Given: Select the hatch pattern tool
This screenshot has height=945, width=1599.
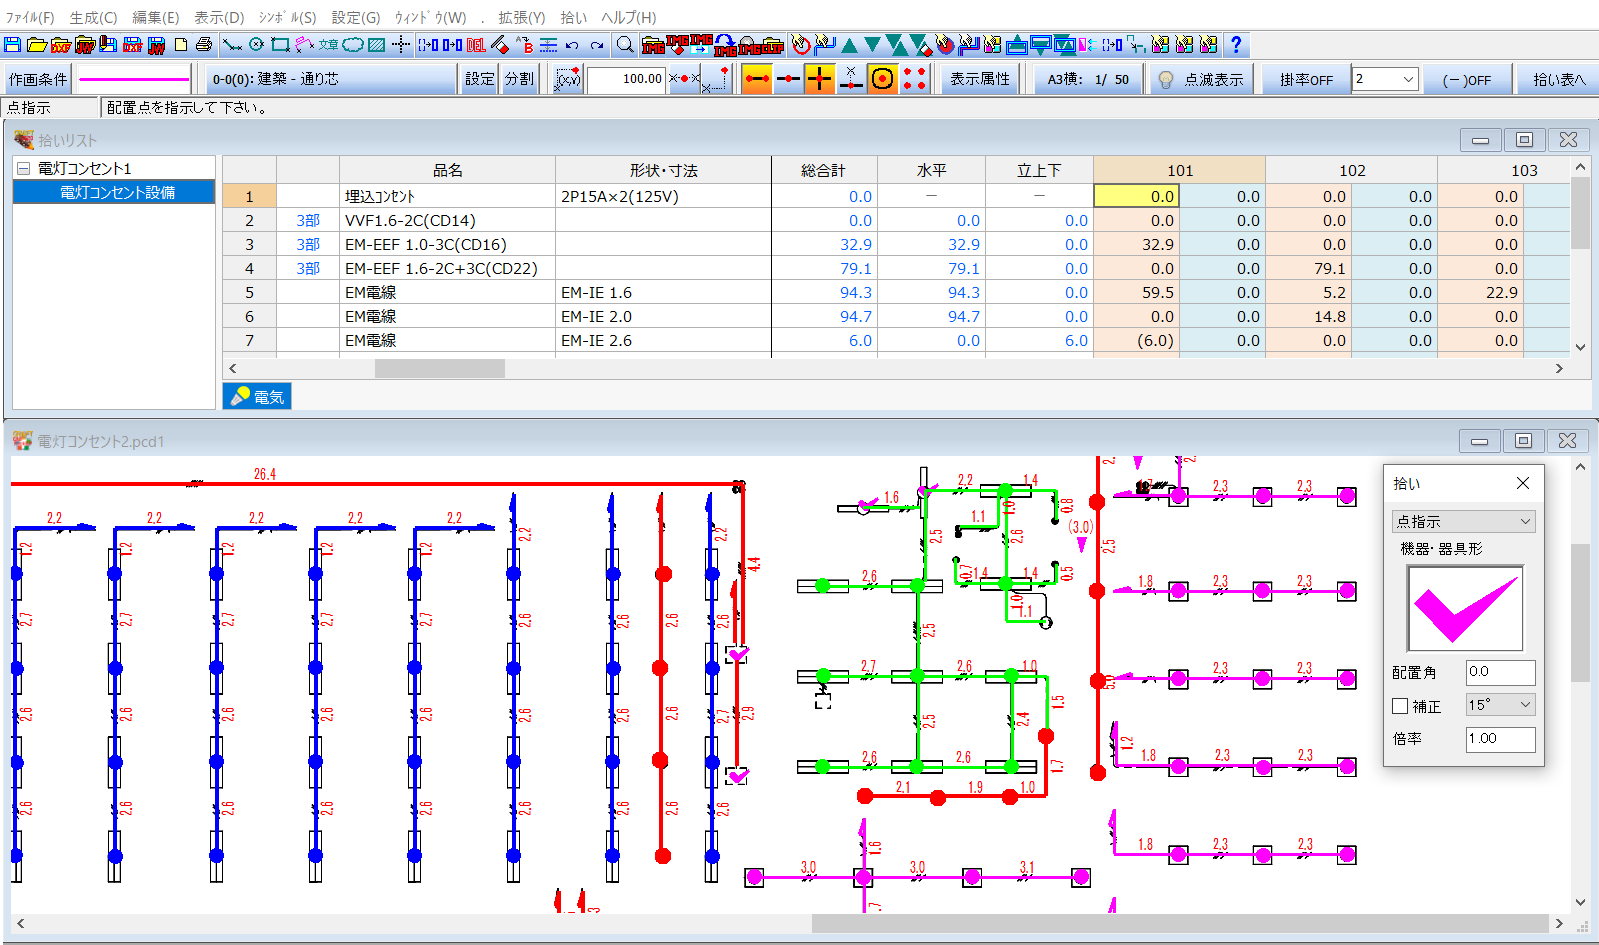Looking at the screenshot, I should [x=376, y=45].
